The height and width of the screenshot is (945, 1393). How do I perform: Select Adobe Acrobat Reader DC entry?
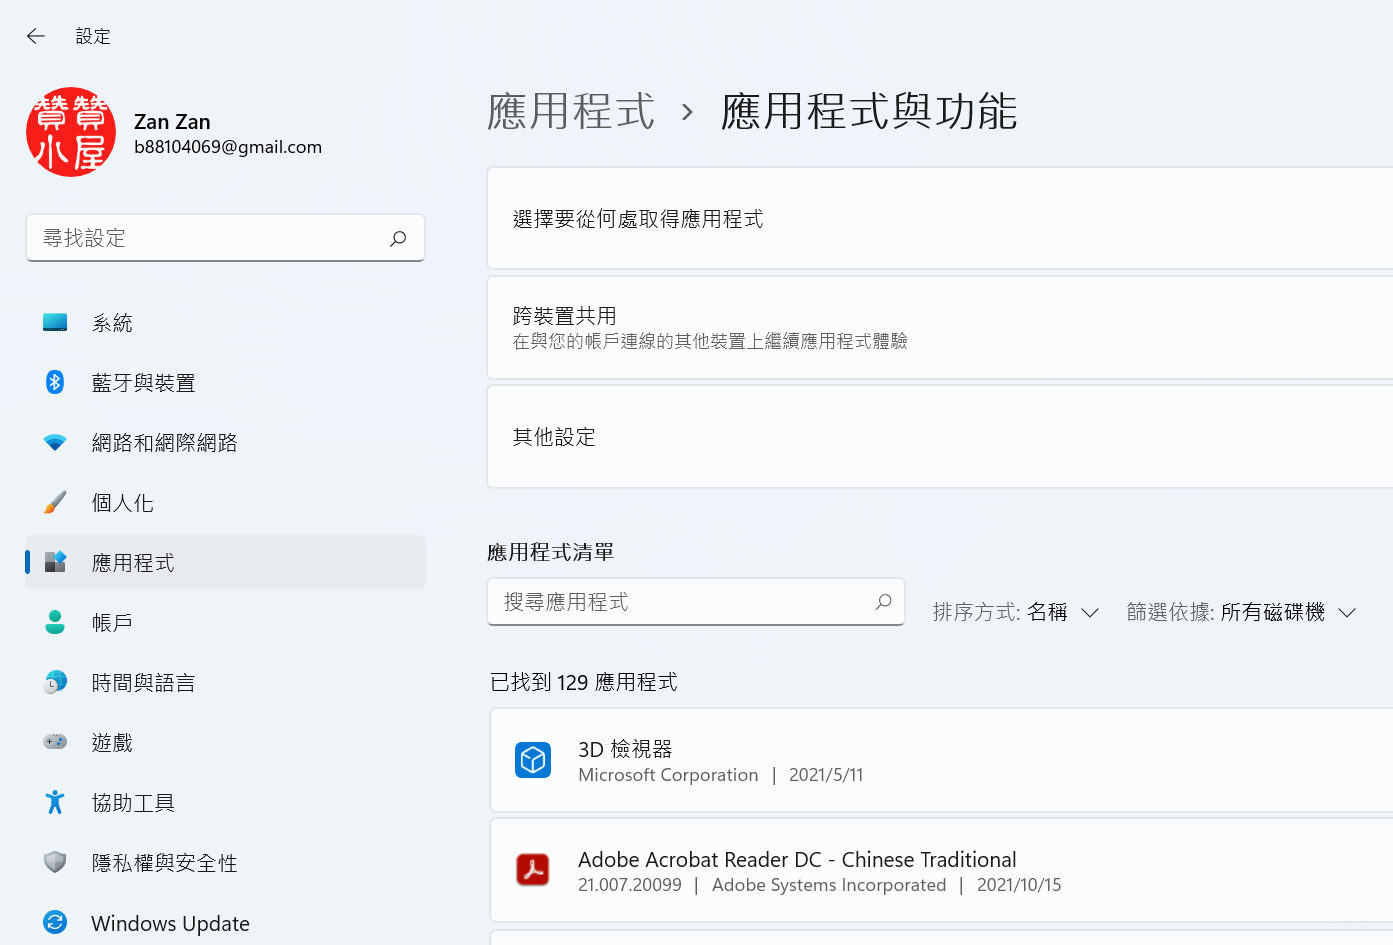[x=941, y=870]
